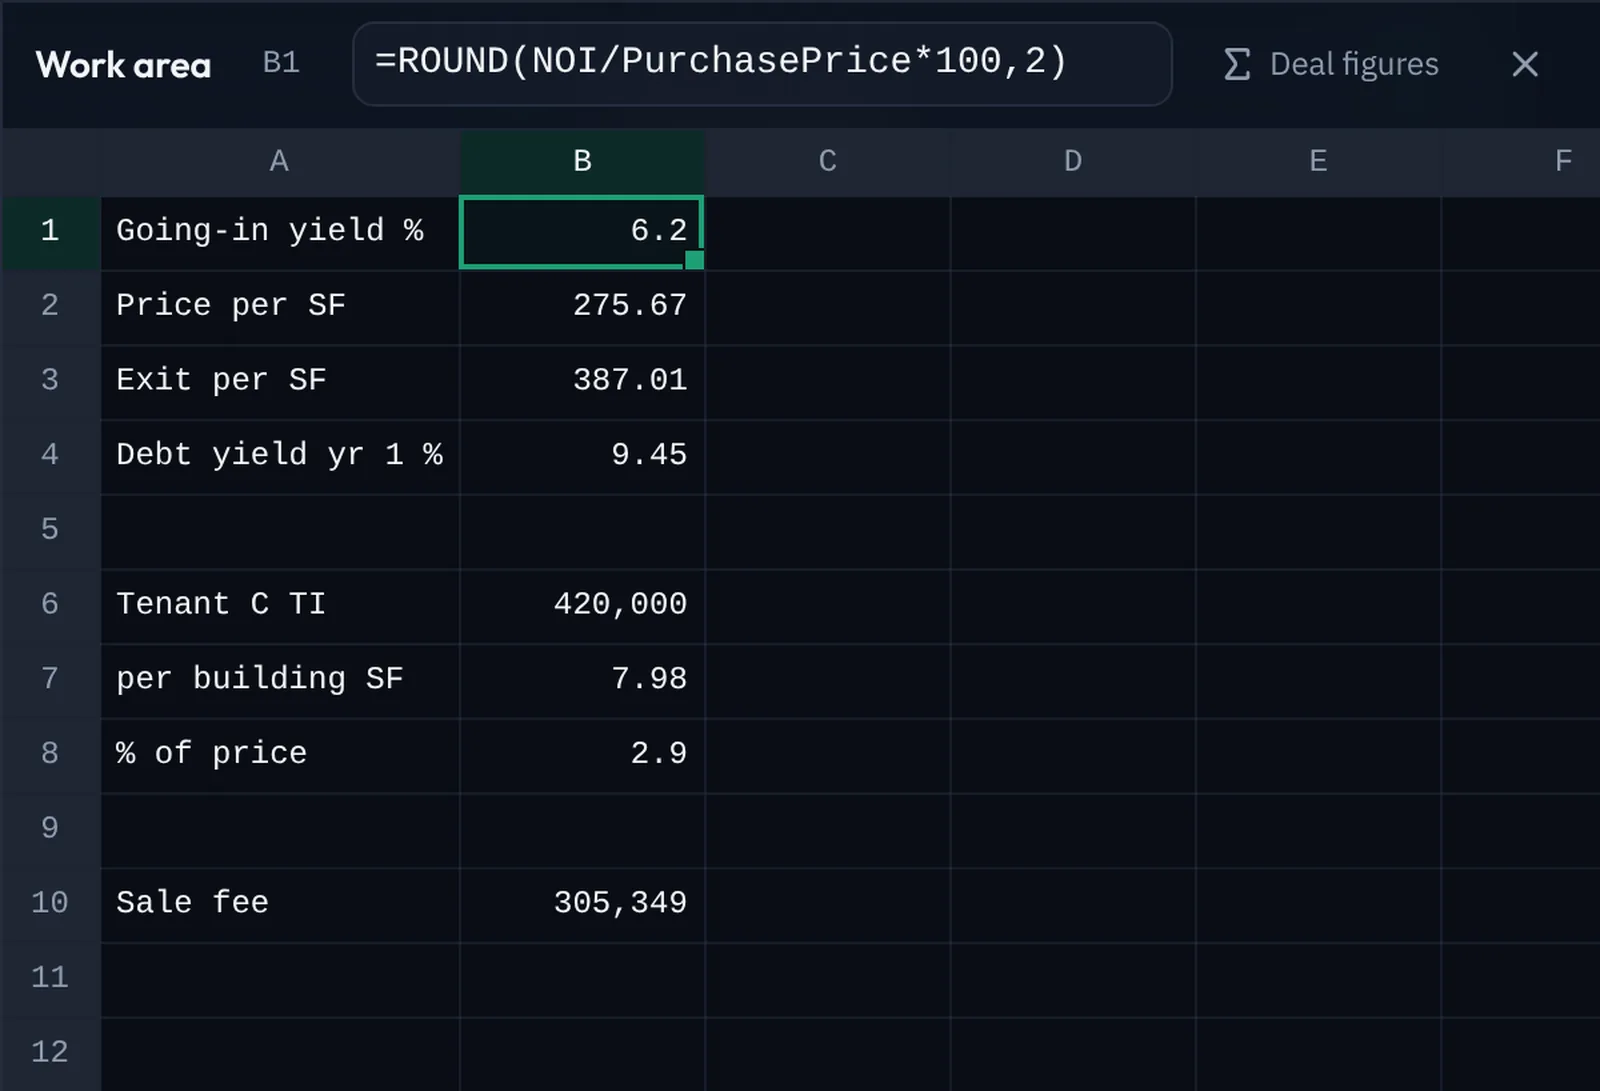Viewport: 1600px width, 1091px height.
Task: Select the cell showing 6.2
Action: pos(582,232)
